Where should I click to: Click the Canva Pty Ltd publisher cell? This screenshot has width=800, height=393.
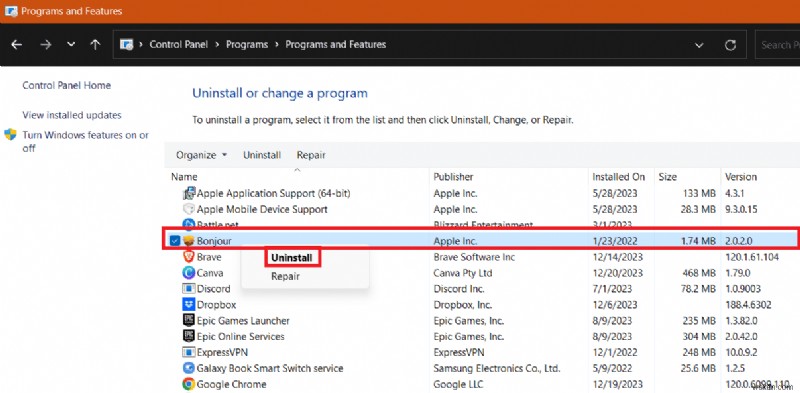pos(463,273)
